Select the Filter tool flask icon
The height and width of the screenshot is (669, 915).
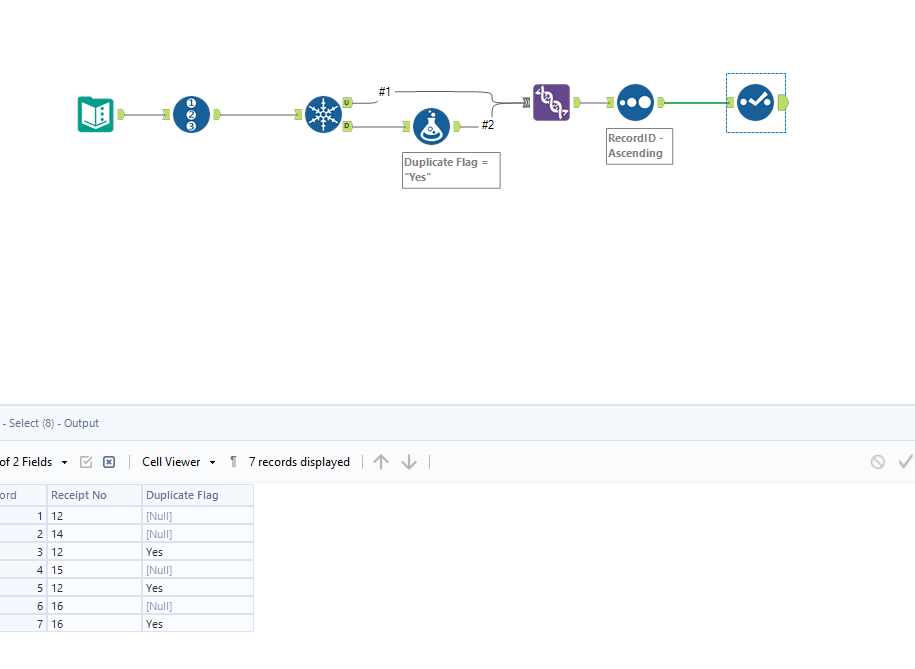431,126
